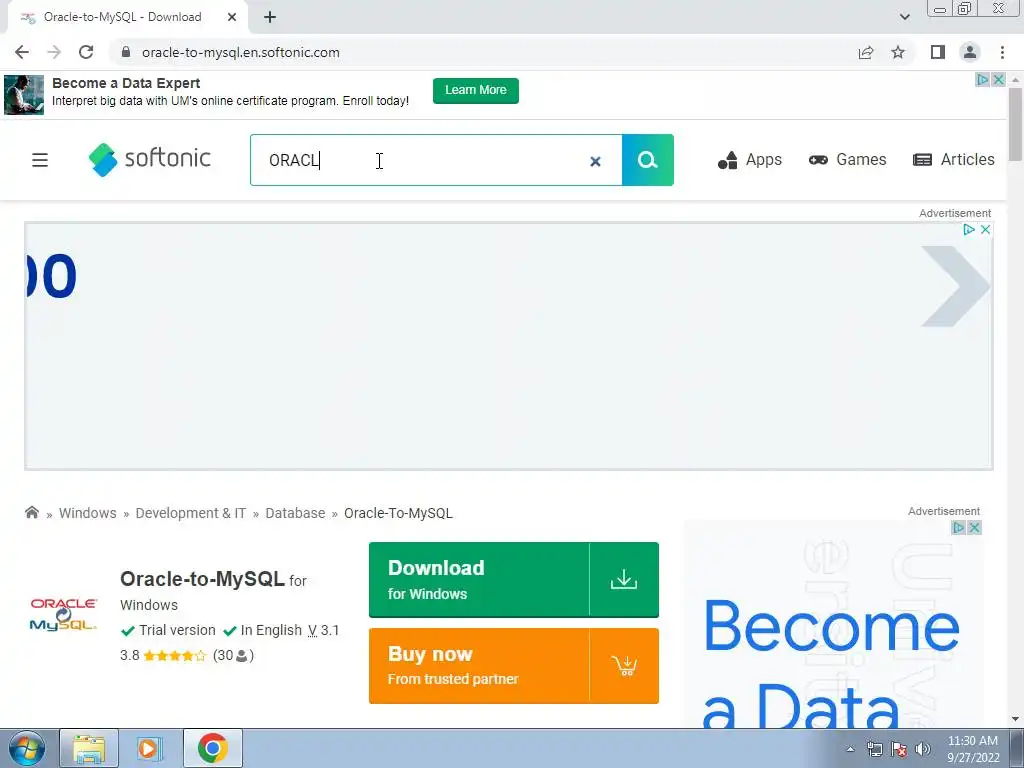Viewport: 1024px width, 768px height.
Task: Open the browser side panel
Action: pyautogui.click(x=938, y=52)
